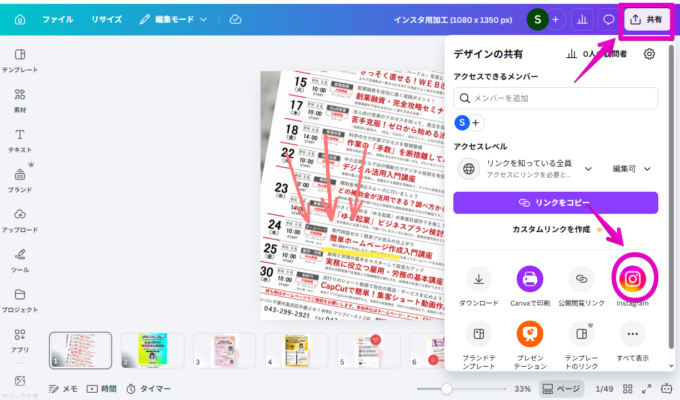Click the リンクをコピー button
This screenshot has width=680, height=400.
tap(556, 203)
